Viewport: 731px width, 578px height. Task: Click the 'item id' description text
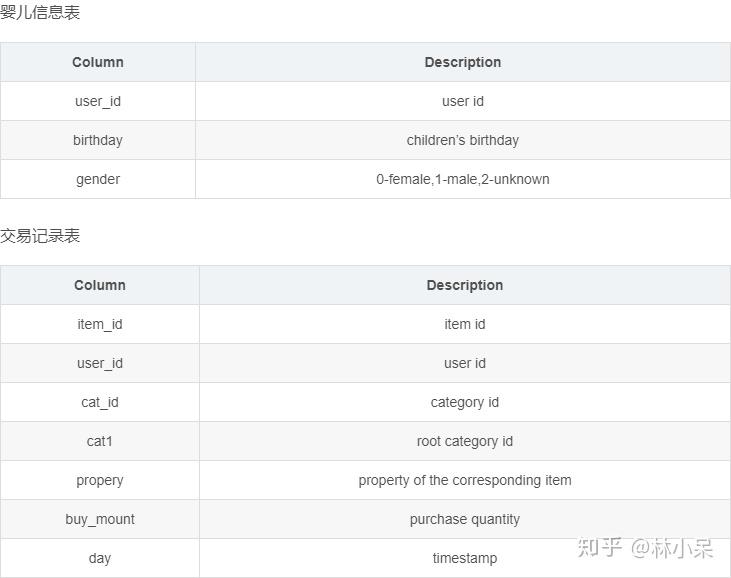(464, 324)
